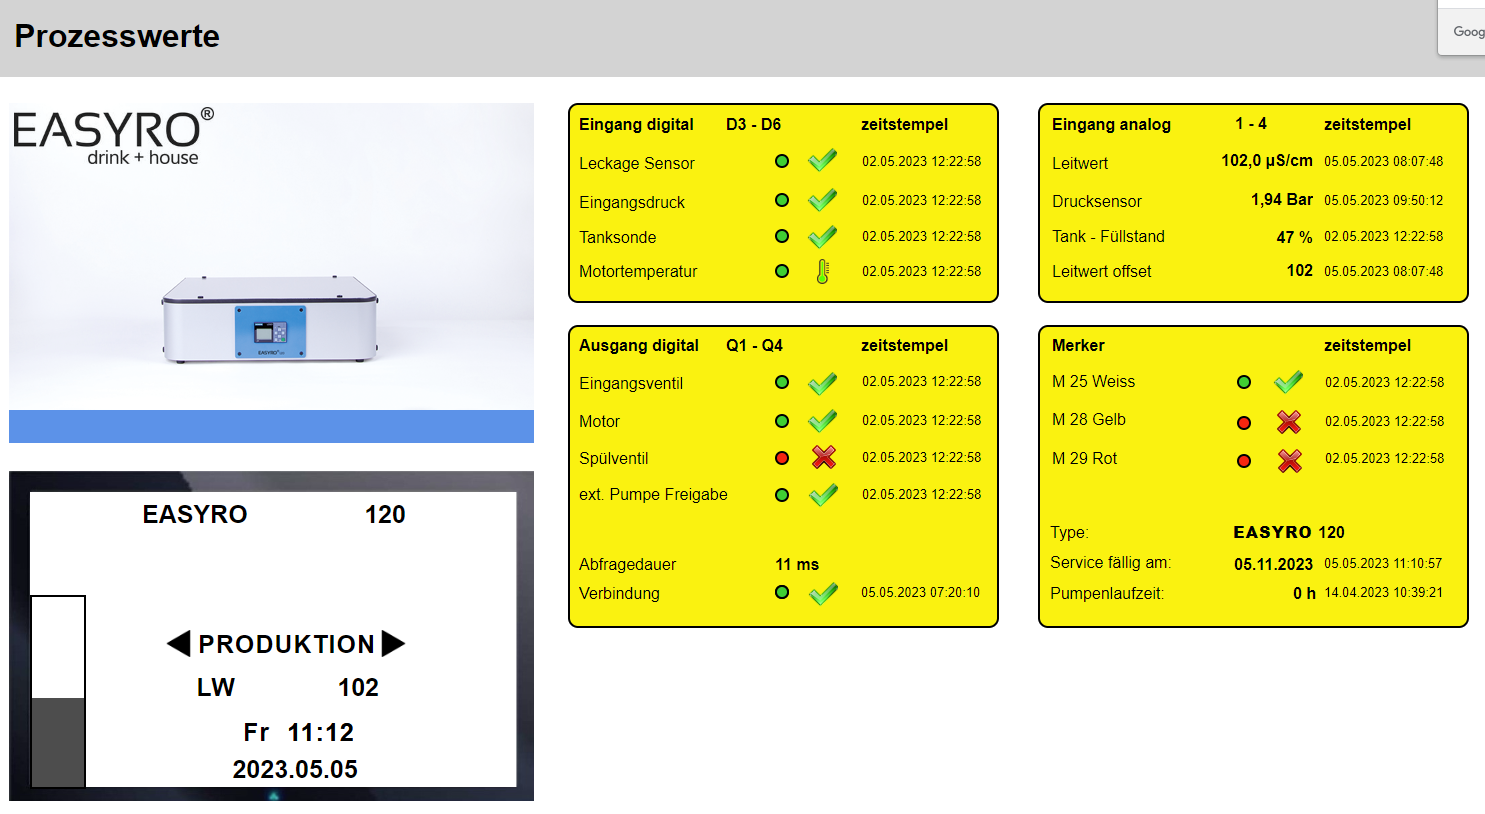
Task: Click the service timestamp 05.05.2023 11:10:57
Action: pyautogui.click(x=1384, y=563)
